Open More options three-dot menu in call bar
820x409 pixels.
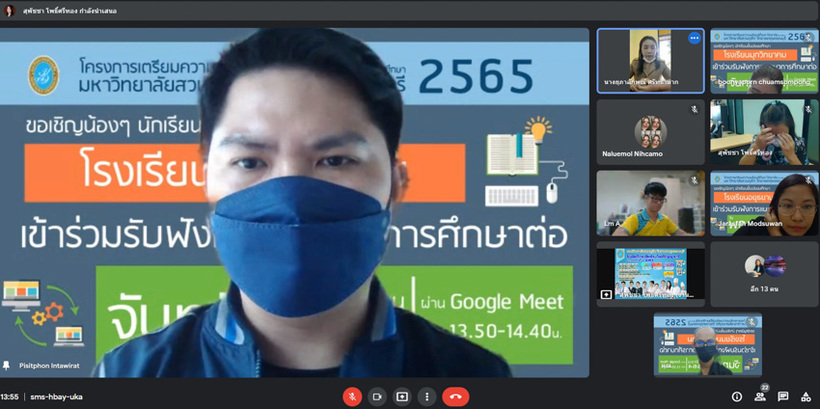tap(427, 397)
